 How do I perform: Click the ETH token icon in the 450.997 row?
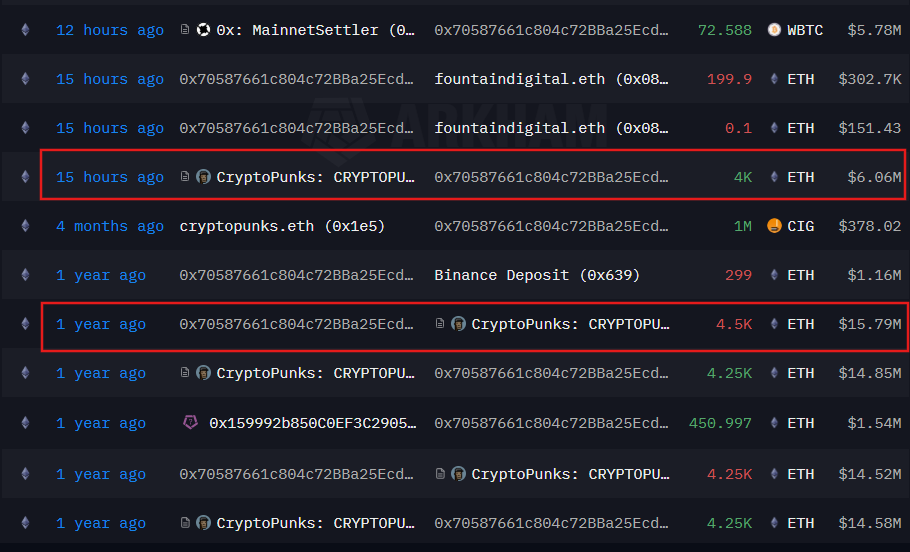click(x=774, y=423)
